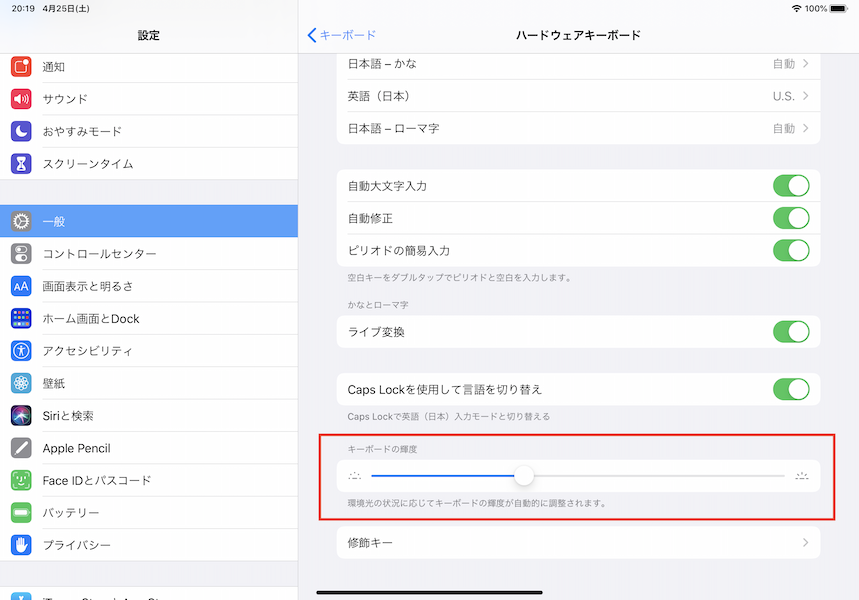Viewport: 859px width, 600px height.
Task: Open 日本語 – ローマ字 layout chevron
Action: pos(805,128)
